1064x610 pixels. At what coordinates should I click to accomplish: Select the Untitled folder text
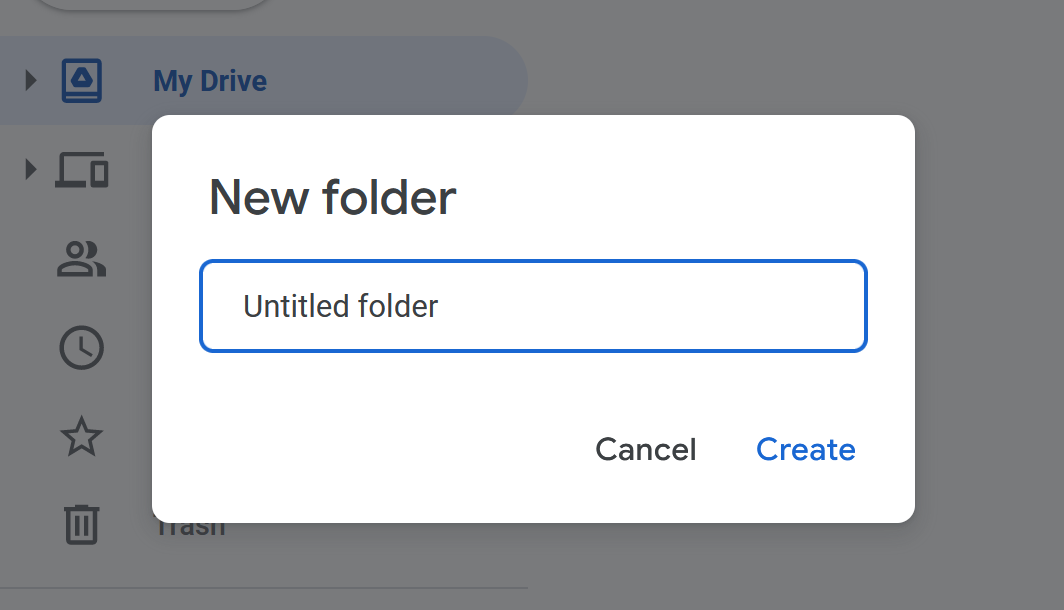click(x=340, y=306)
